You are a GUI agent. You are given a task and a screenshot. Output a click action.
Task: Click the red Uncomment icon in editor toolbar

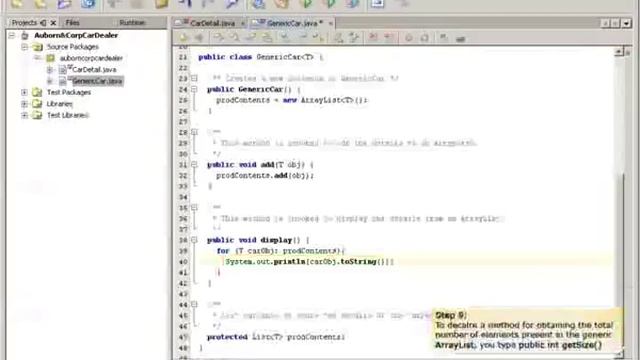(389, 38)
